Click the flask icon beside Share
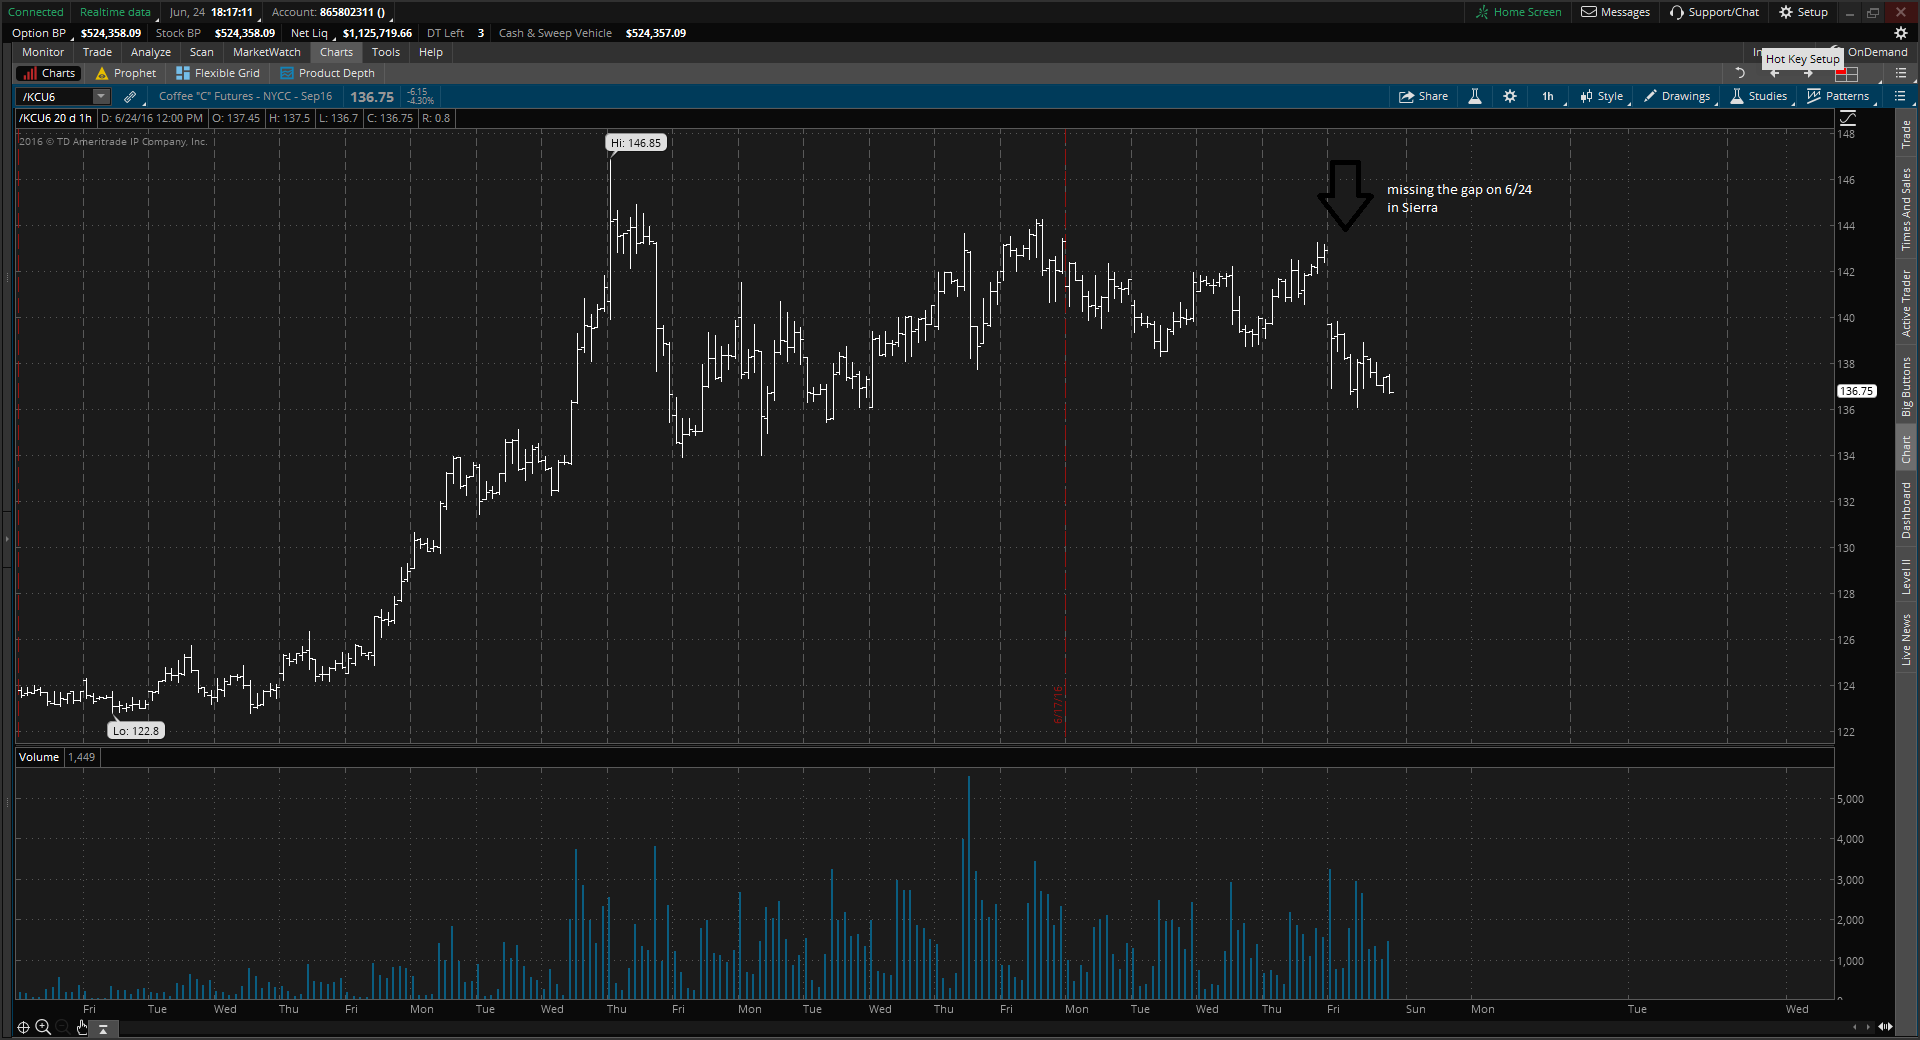 pyautogui.click(x=1475, y=97)
